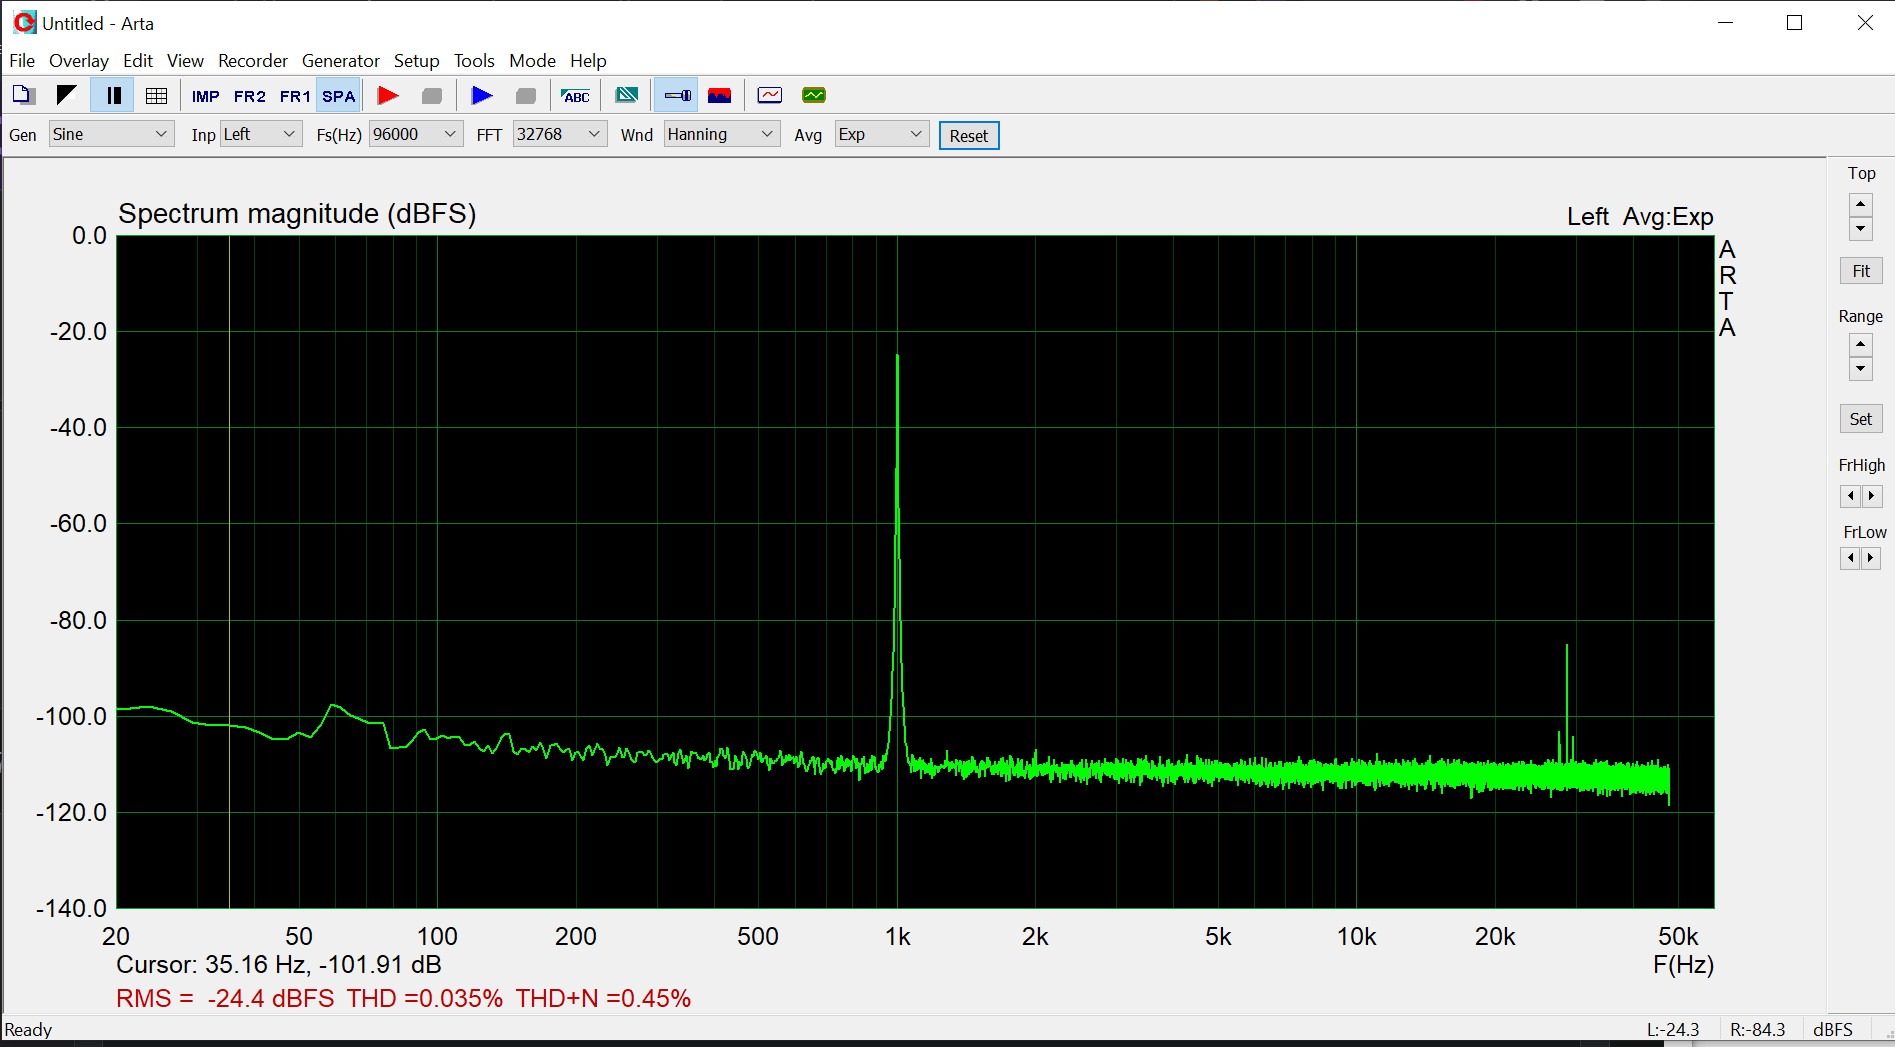Open the Generator menu

point(341,61)
